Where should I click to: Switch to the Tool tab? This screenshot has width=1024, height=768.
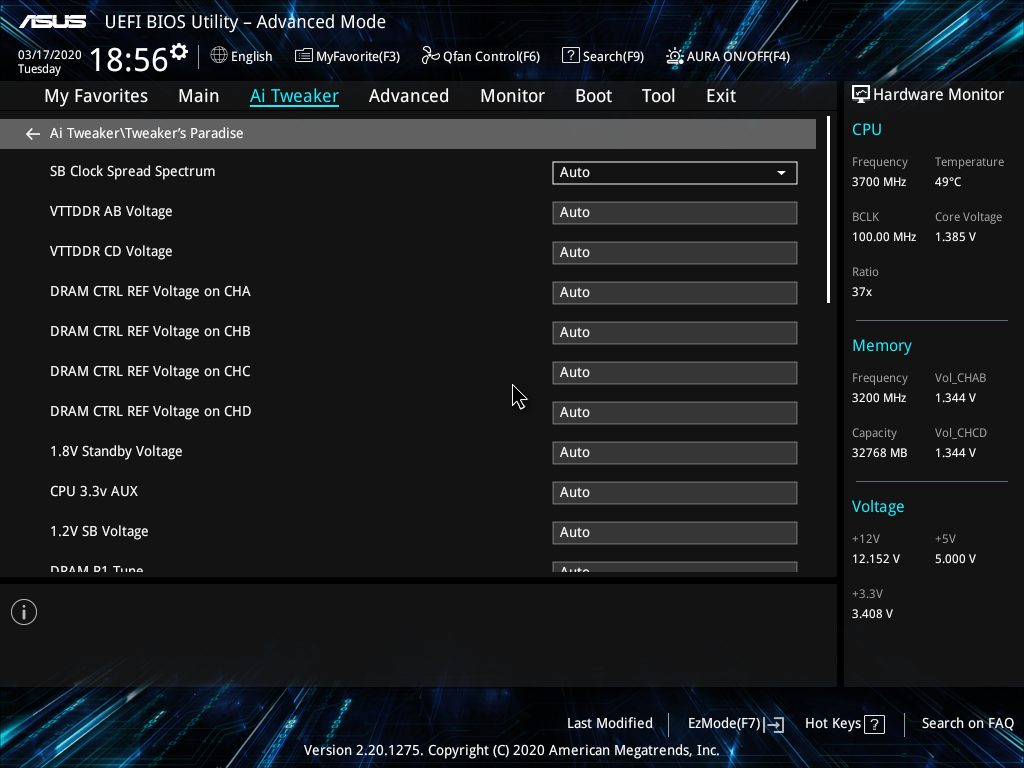pos(658,96)
